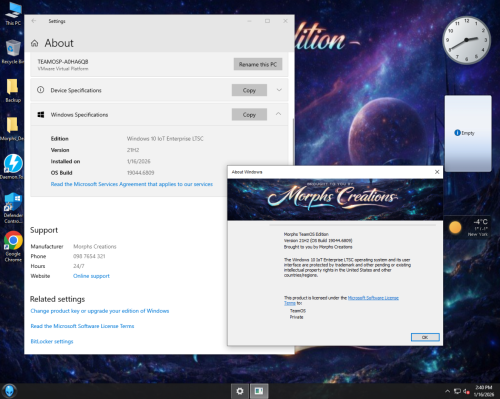The height and width of the screenshot is (399, 500).
Task: Close the About Windows dialog
Action: click(437, 172)
